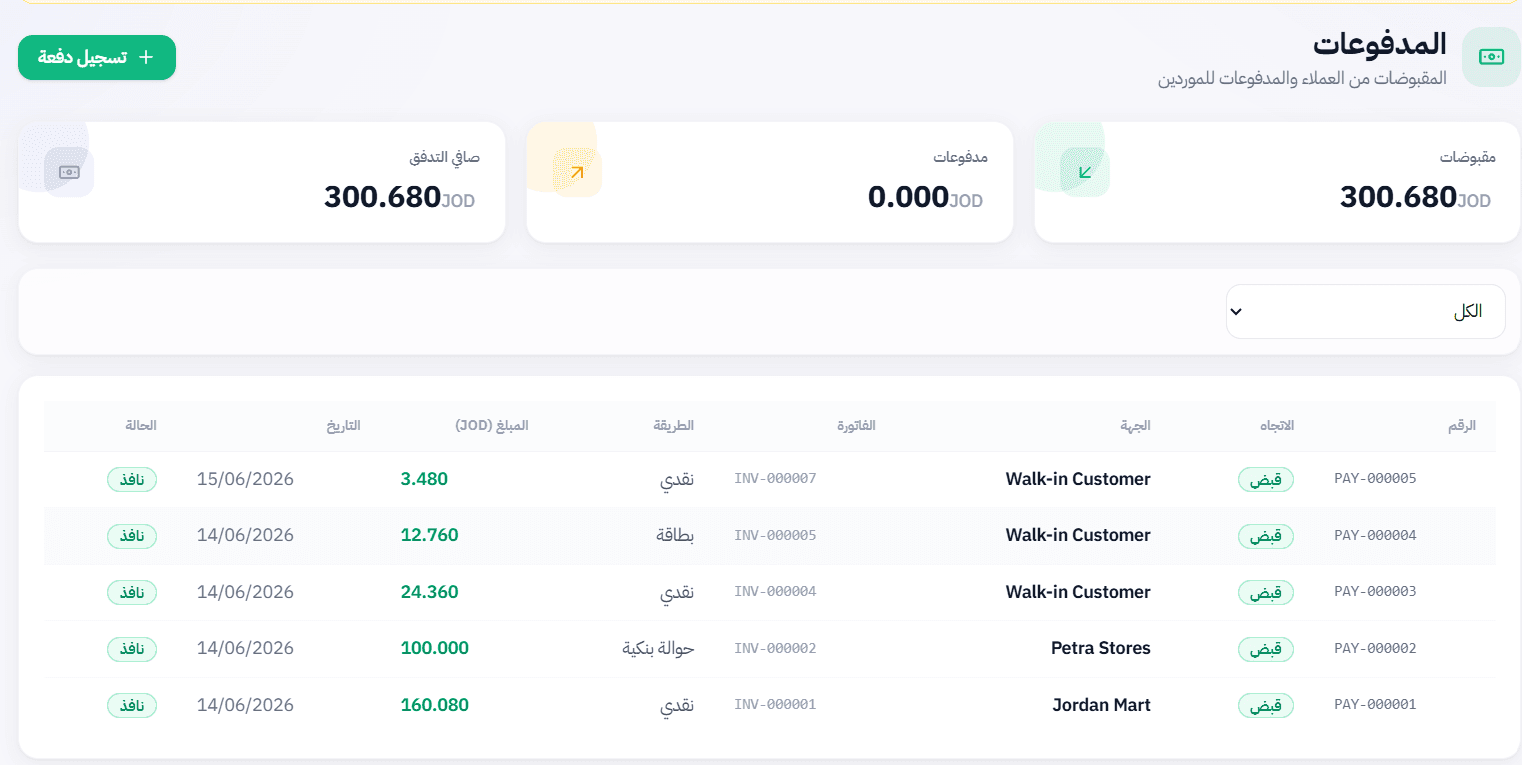Click نقدي method in PAY-000005 row

677,480
